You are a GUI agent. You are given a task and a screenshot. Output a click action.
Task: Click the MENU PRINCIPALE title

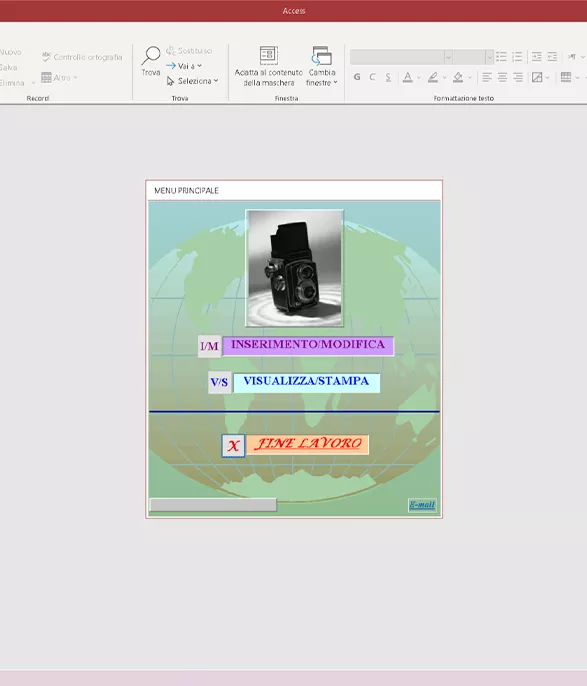pyautogui.click(x=186, y=191)
